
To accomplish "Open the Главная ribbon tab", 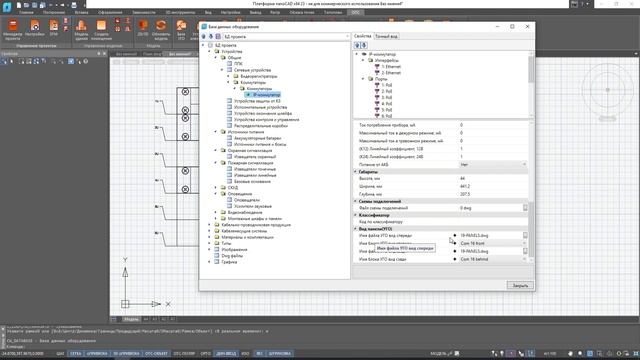I will tap(26, 13).
